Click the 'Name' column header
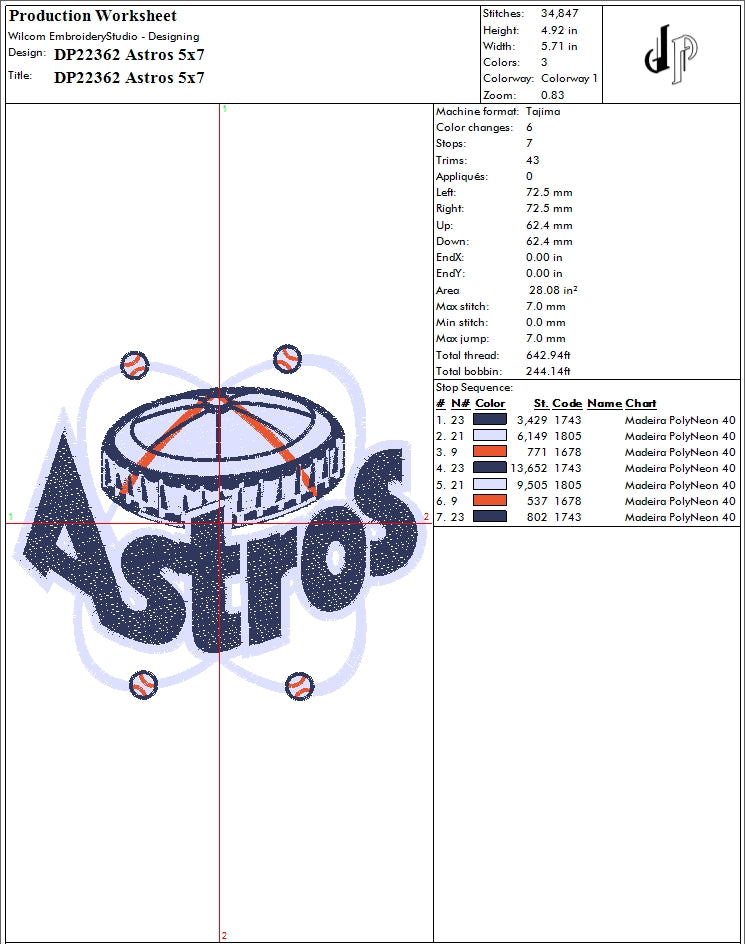Image resolution: width=745 pixels, height=944 pixels. [x=605, y=403]
